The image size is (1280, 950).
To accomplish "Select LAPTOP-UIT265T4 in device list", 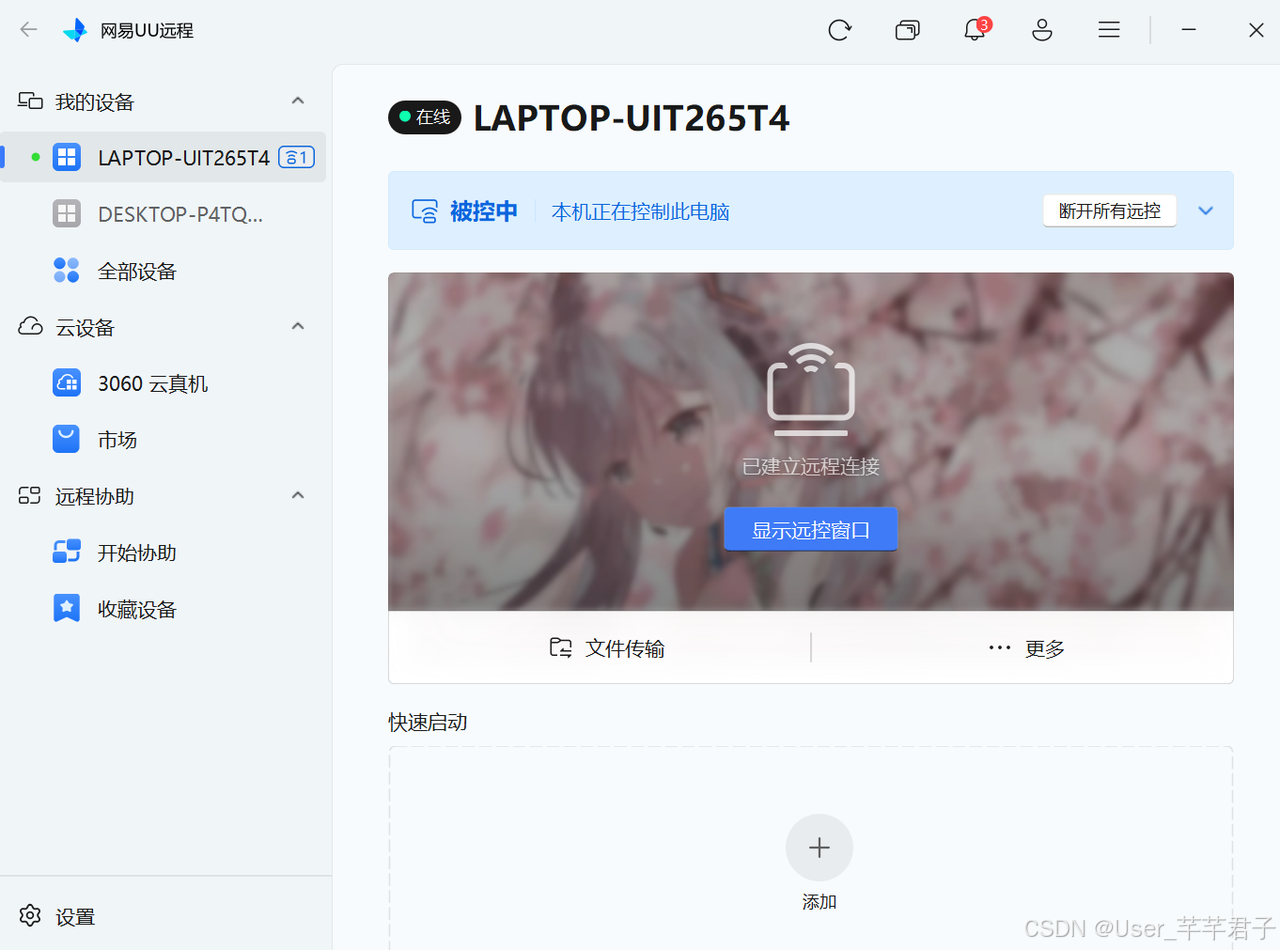I will (163, 157).
